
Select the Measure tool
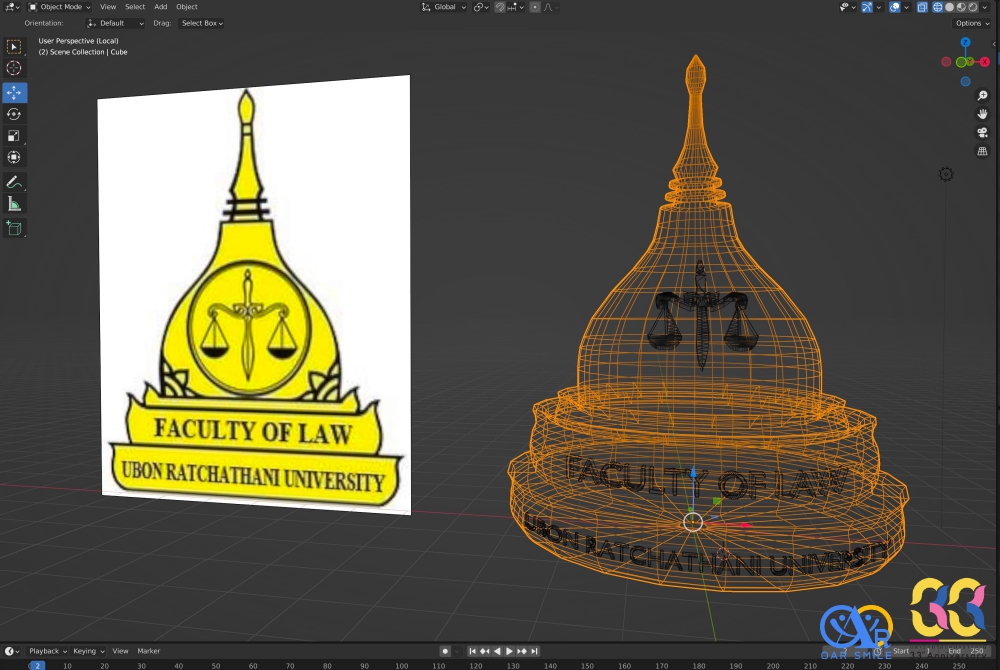[14, 204]
